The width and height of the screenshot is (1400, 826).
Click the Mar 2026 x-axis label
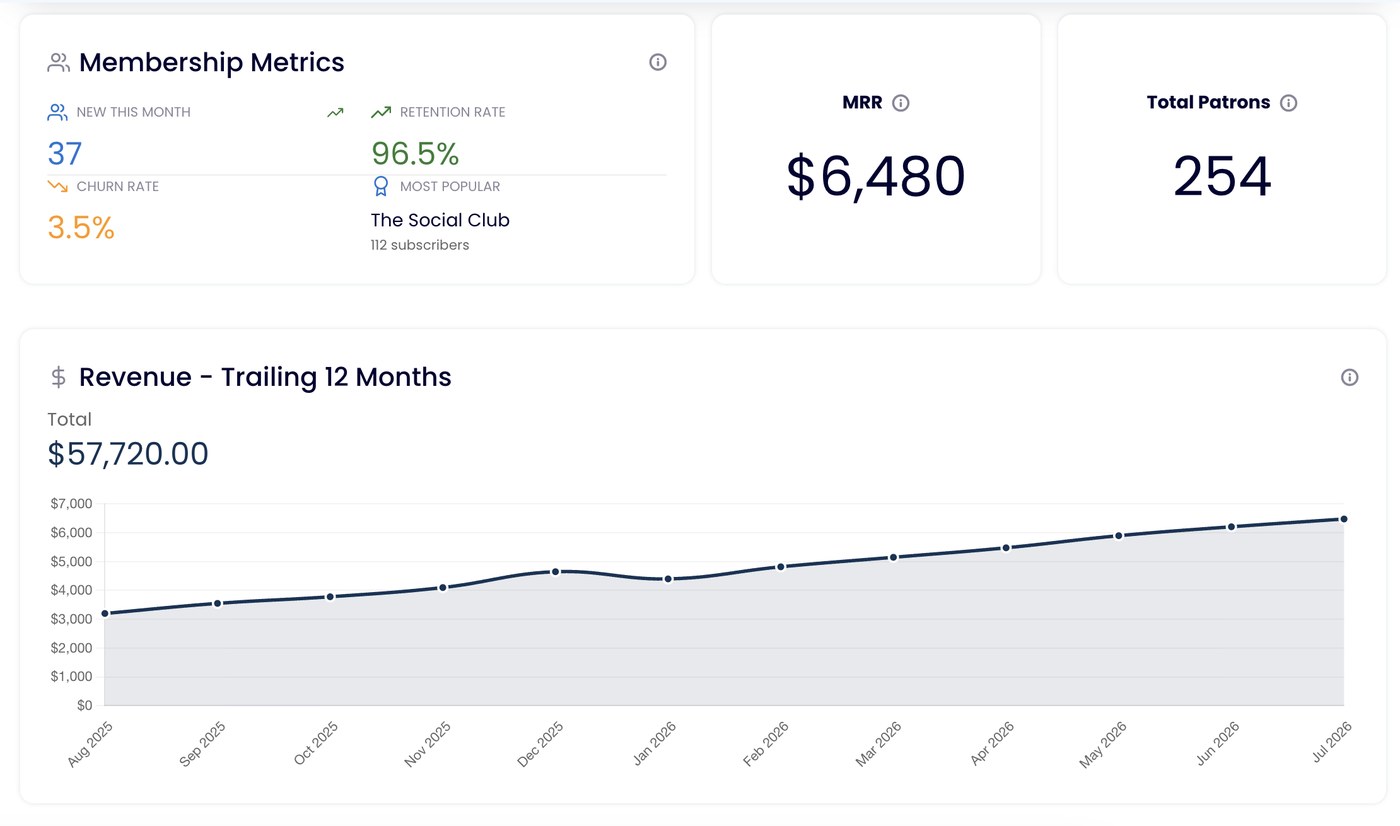[879, 744]
